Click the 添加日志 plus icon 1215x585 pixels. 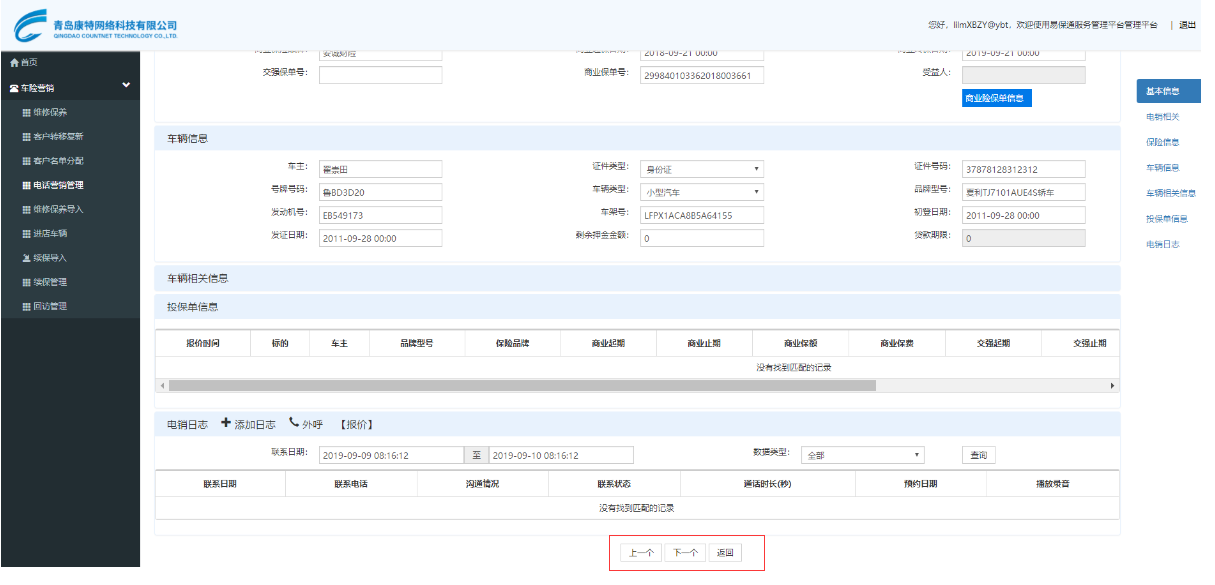226,423
